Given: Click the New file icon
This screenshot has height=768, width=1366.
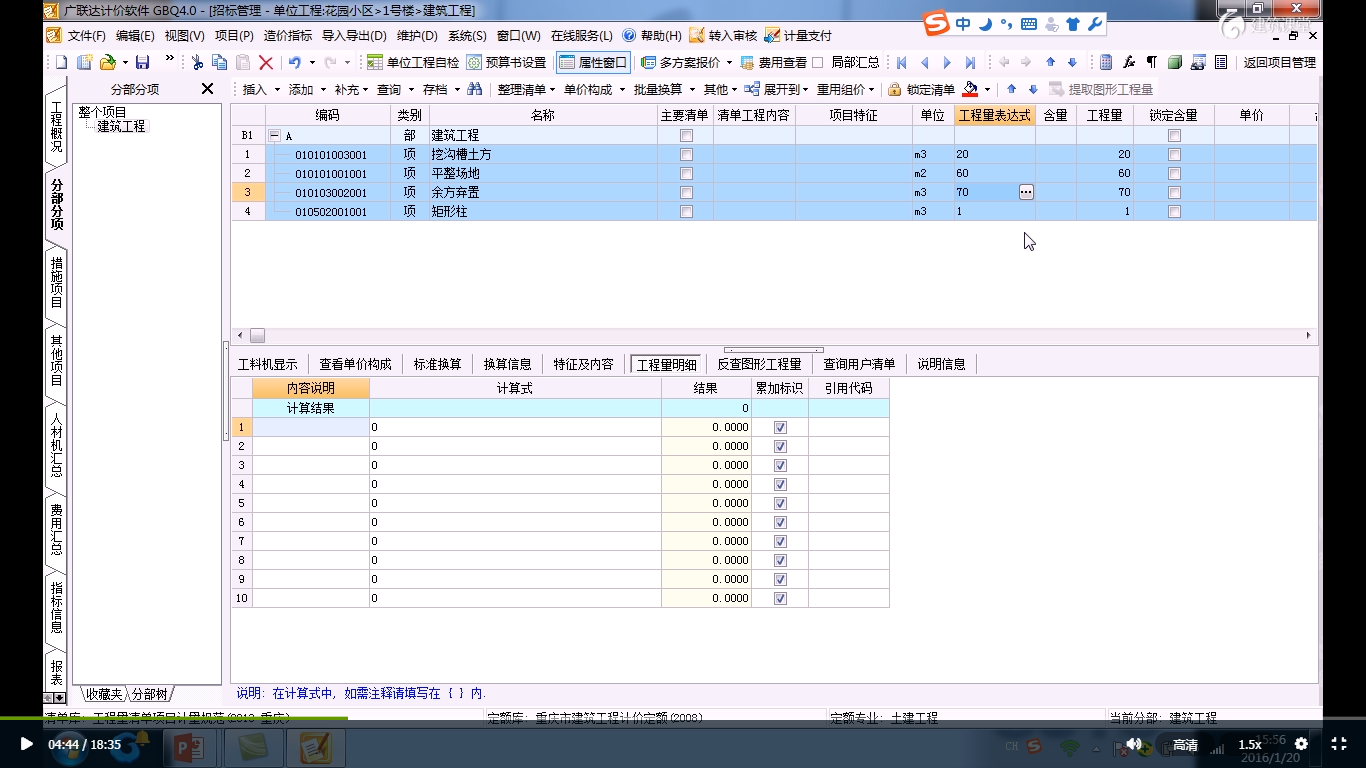Looking at the screenshot, I should point(62,62).
